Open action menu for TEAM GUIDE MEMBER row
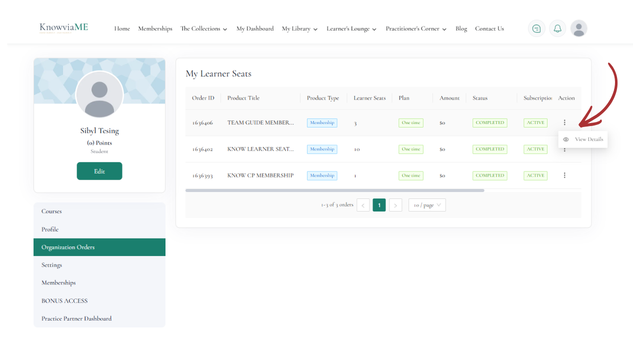The width and height of the screenshot is (640, 360). [x=564, y=122]
